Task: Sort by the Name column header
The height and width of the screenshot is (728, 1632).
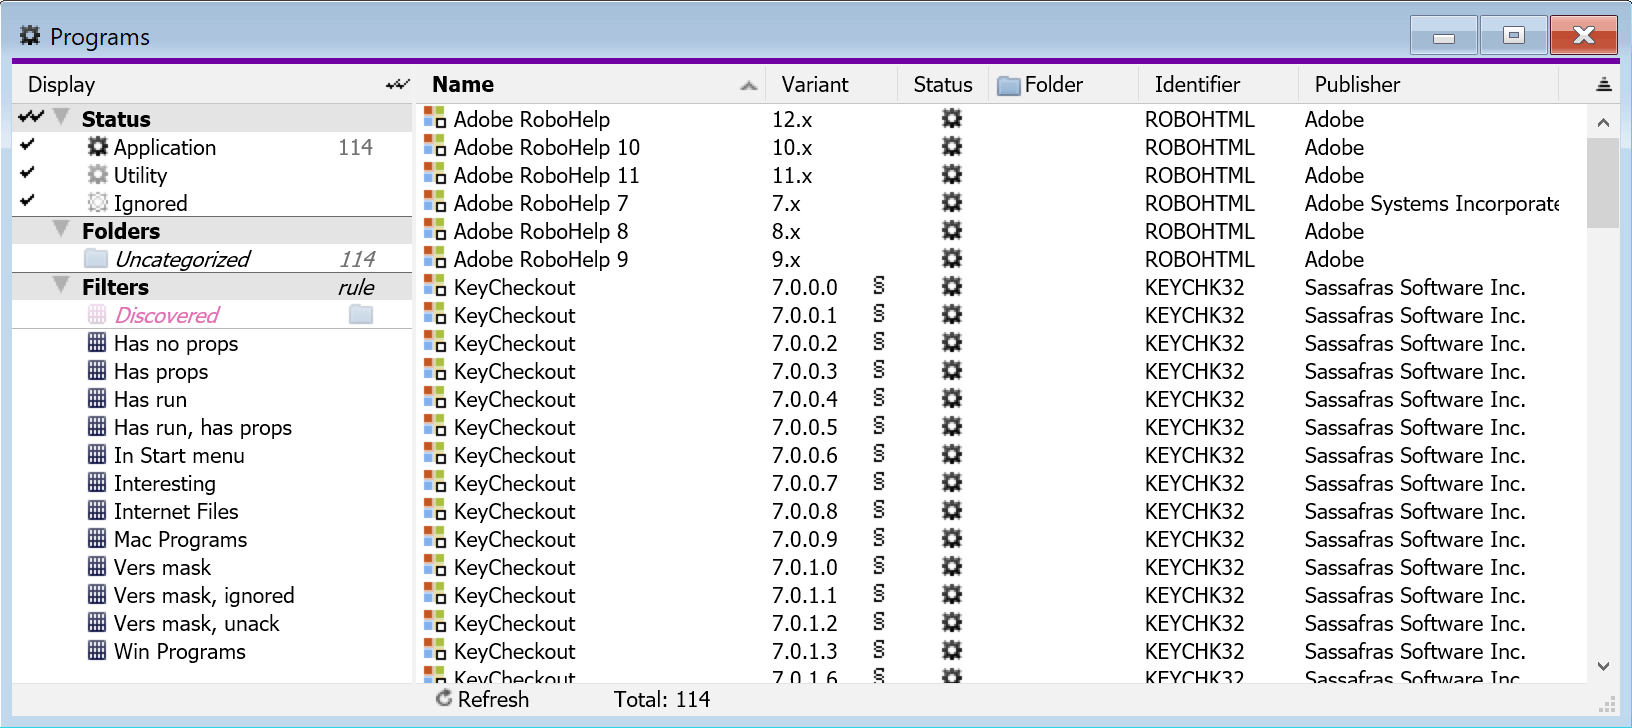Action: tap(463, 85)
